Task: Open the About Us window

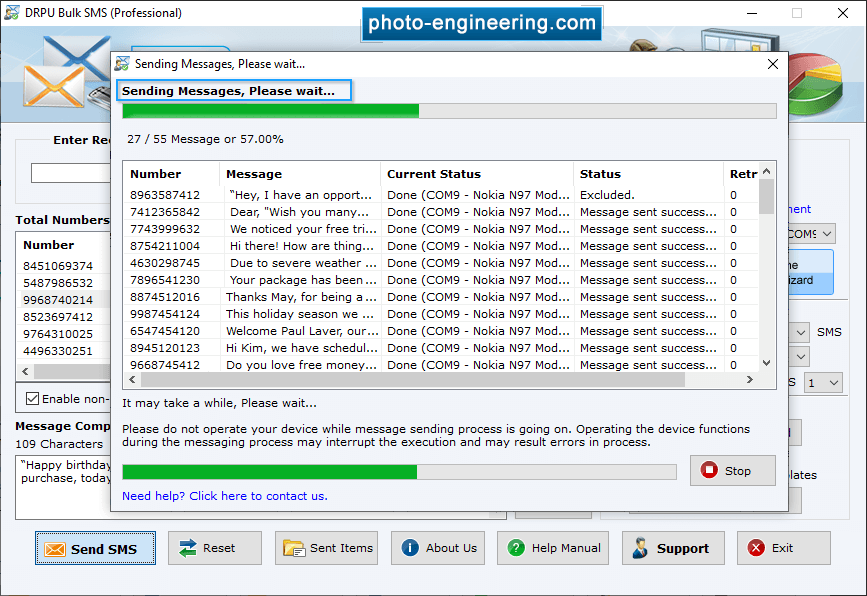Action: [x=438, y=548]
